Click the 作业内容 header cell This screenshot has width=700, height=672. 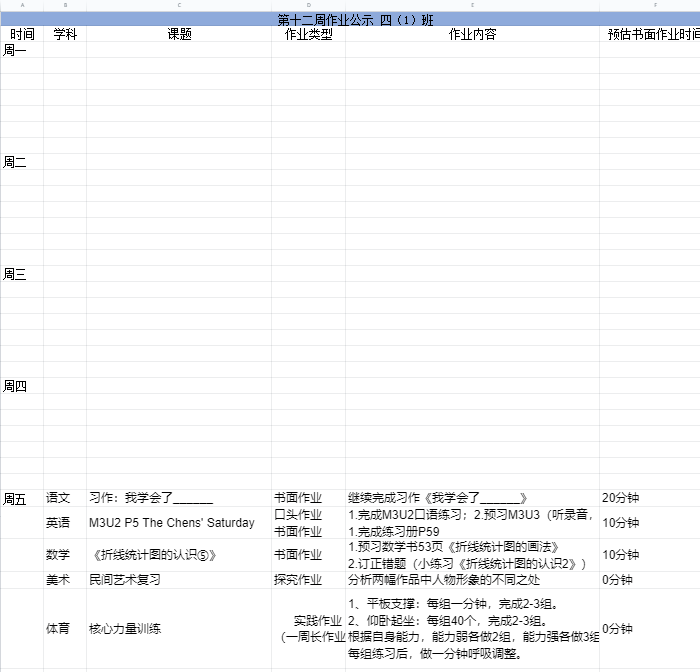(472, 34)
